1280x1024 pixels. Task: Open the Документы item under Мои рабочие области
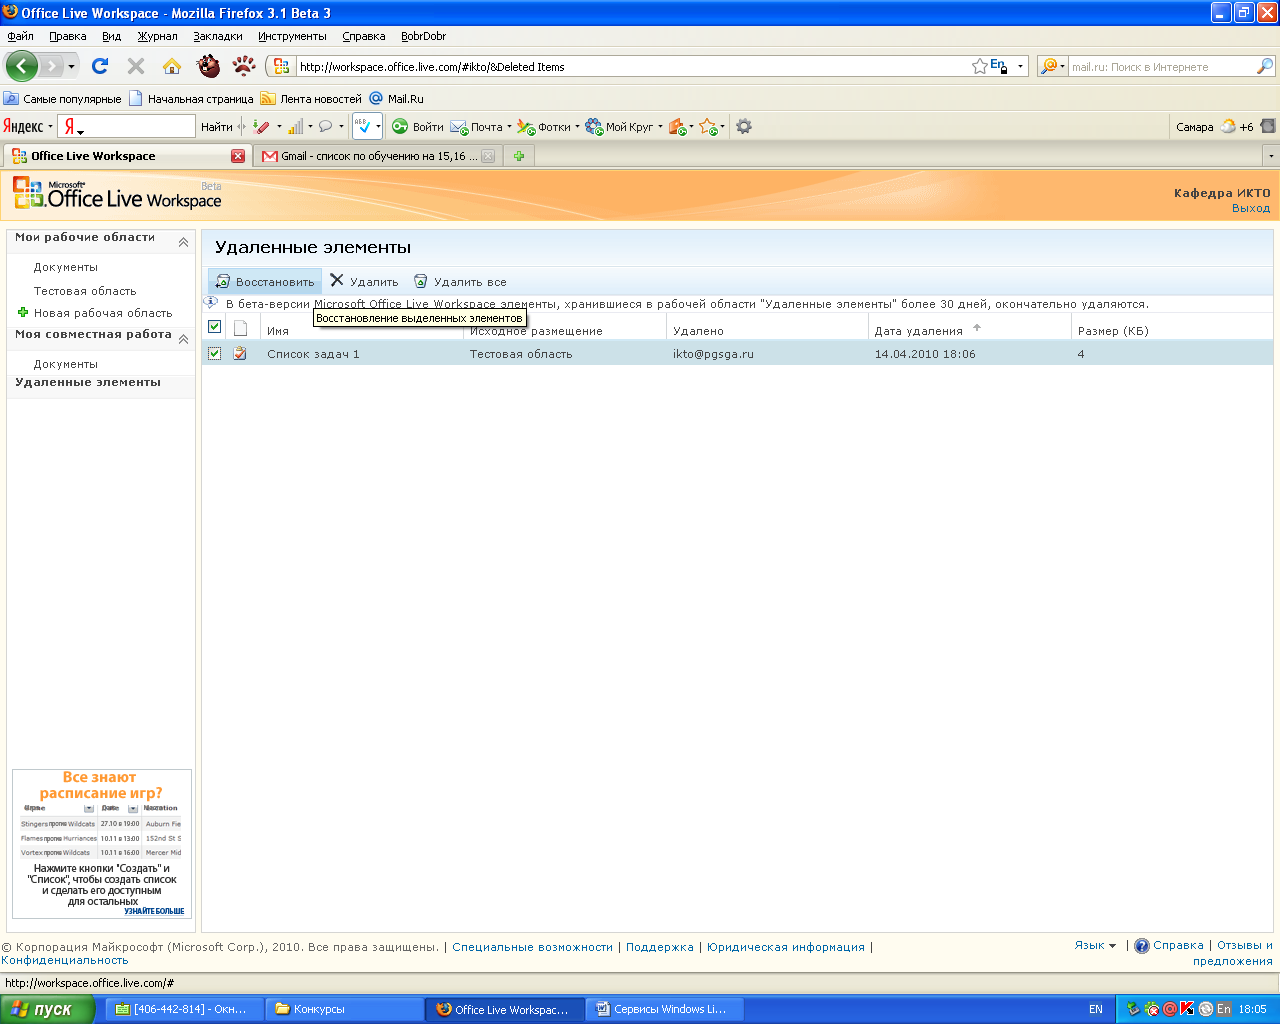click(x=66, y=267)
